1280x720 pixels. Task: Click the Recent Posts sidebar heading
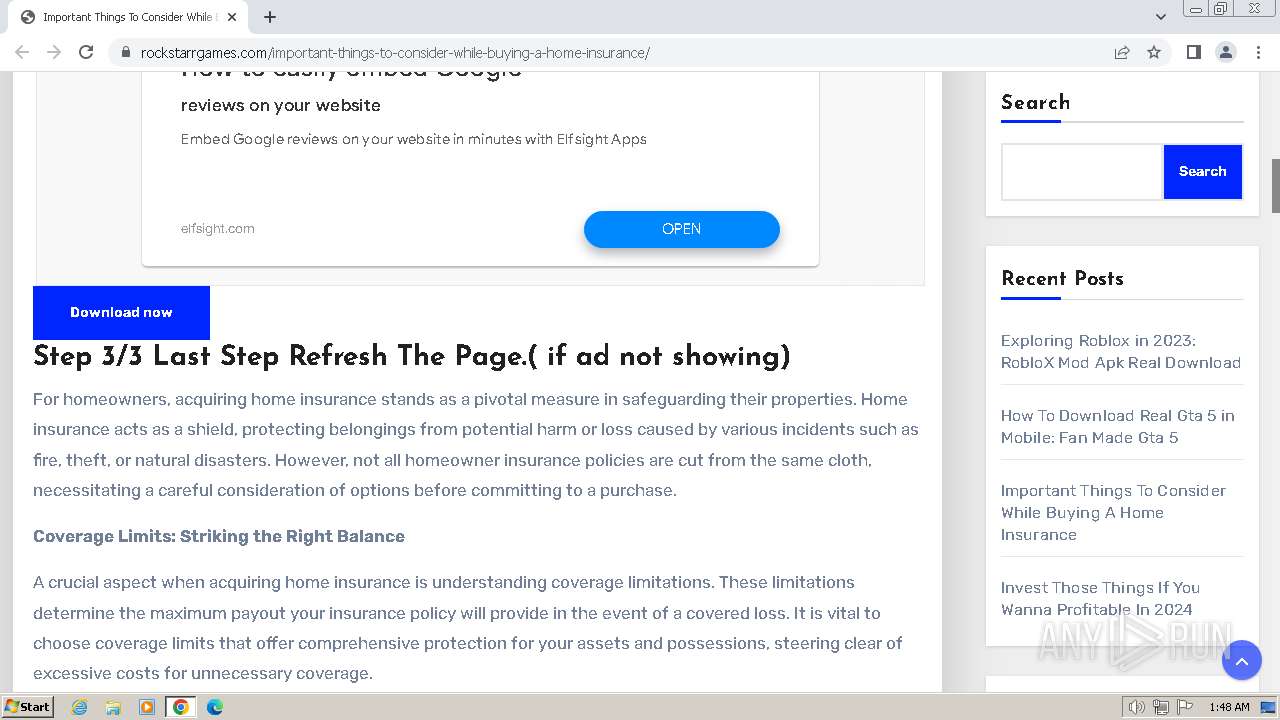[1062, 278]
